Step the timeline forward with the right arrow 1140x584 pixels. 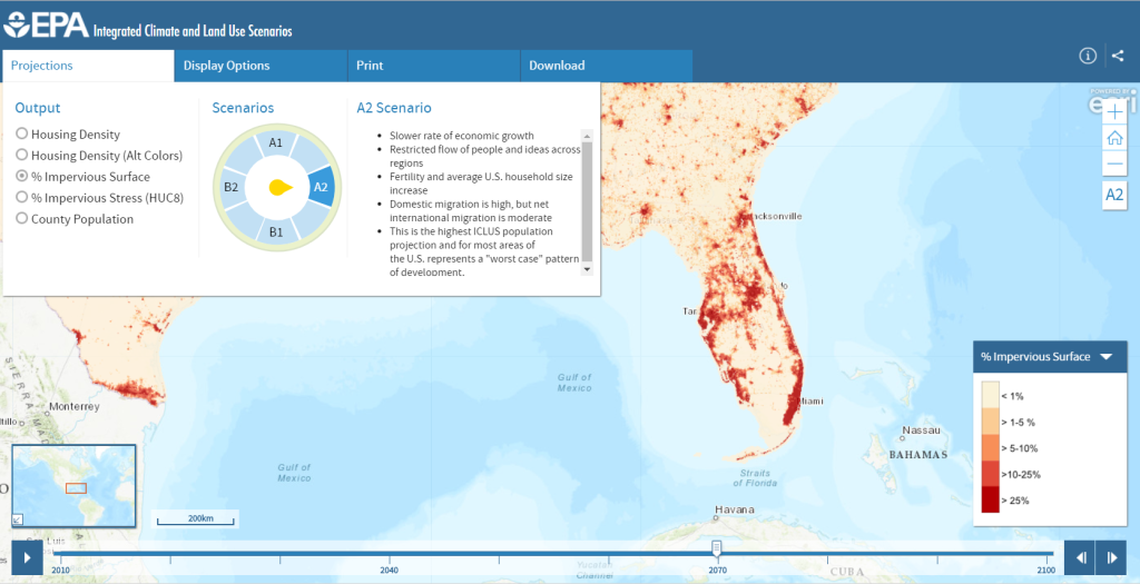point(1113,557)
